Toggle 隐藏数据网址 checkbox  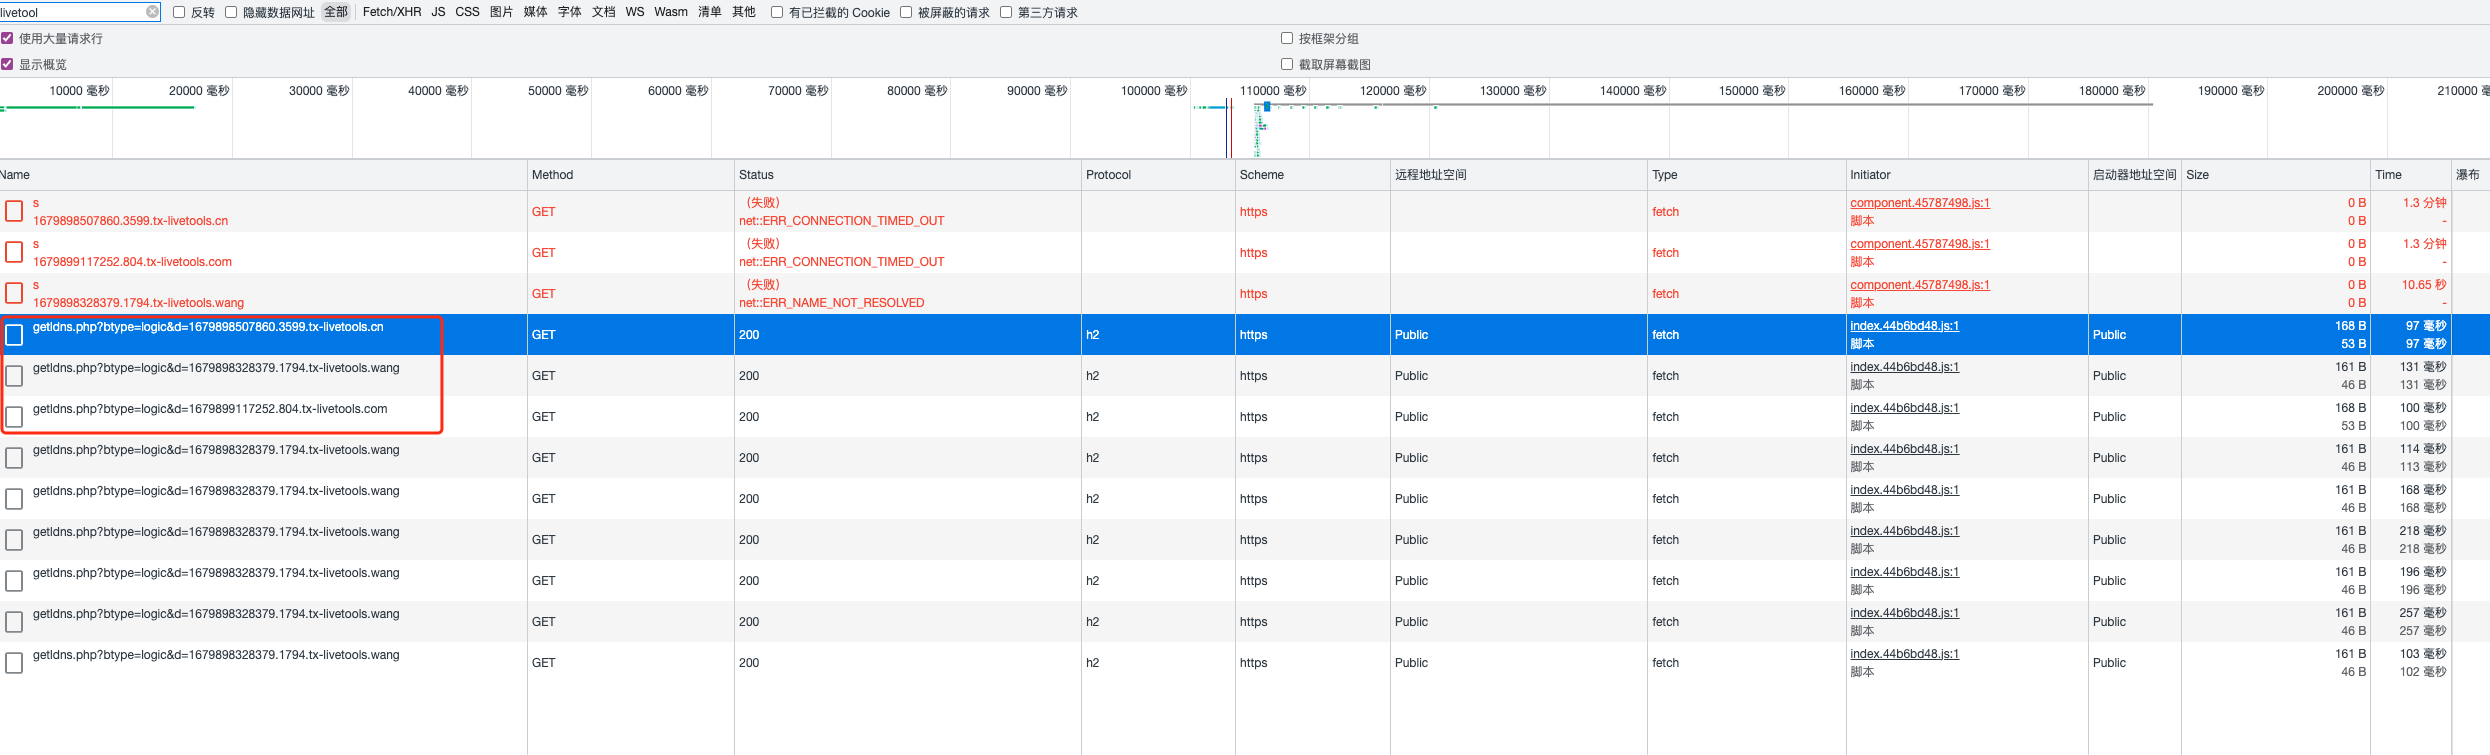[231, 12]
